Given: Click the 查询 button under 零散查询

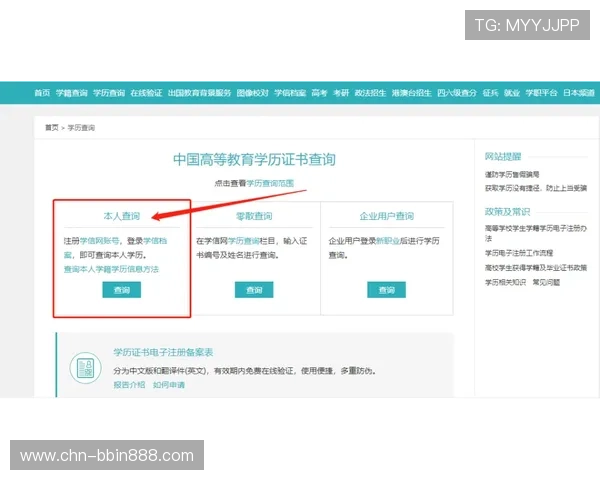Looking at the screenshot, I should coord(254,290).
